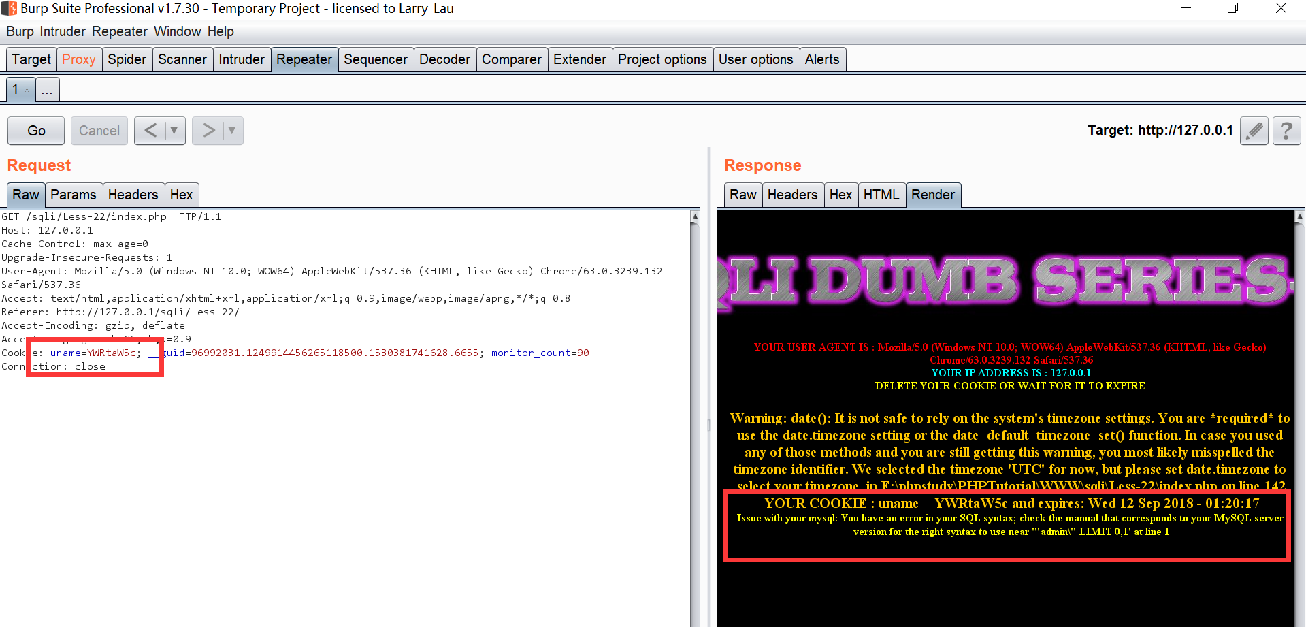Switch to the Sequencer tab

pyautogui.click(x=376, y=59)
